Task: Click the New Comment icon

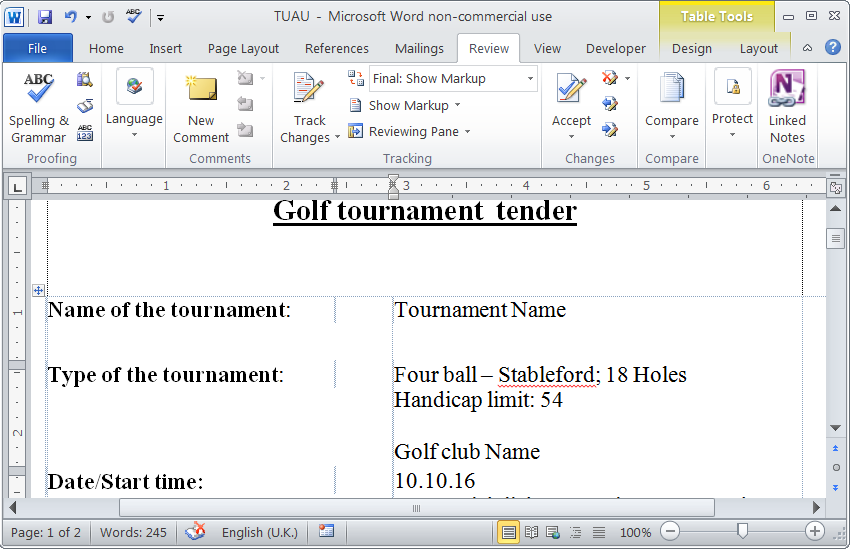Action: point(201,91)
